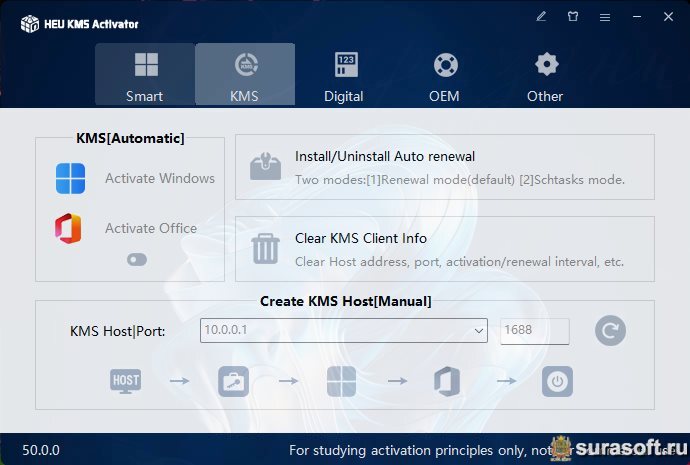Switch to the KMS tab
The image size is (690, 465).
[245, 75]
